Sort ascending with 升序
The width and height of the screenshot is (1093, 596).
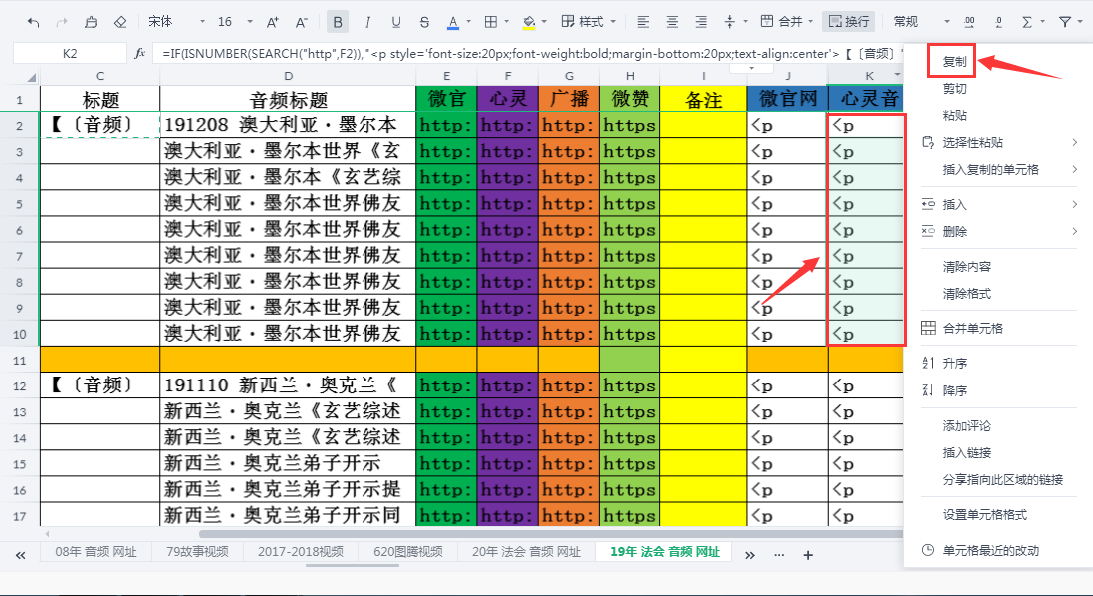(x=954, y=363)
